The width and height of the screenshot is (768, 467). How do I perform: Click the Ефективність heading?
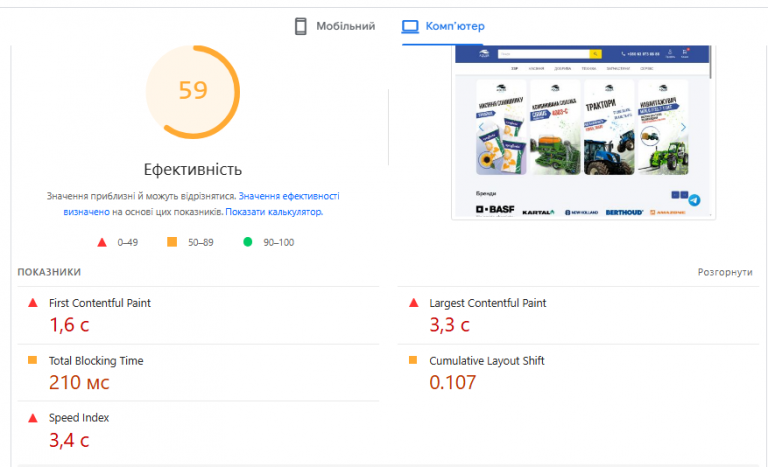click(193, 169)
